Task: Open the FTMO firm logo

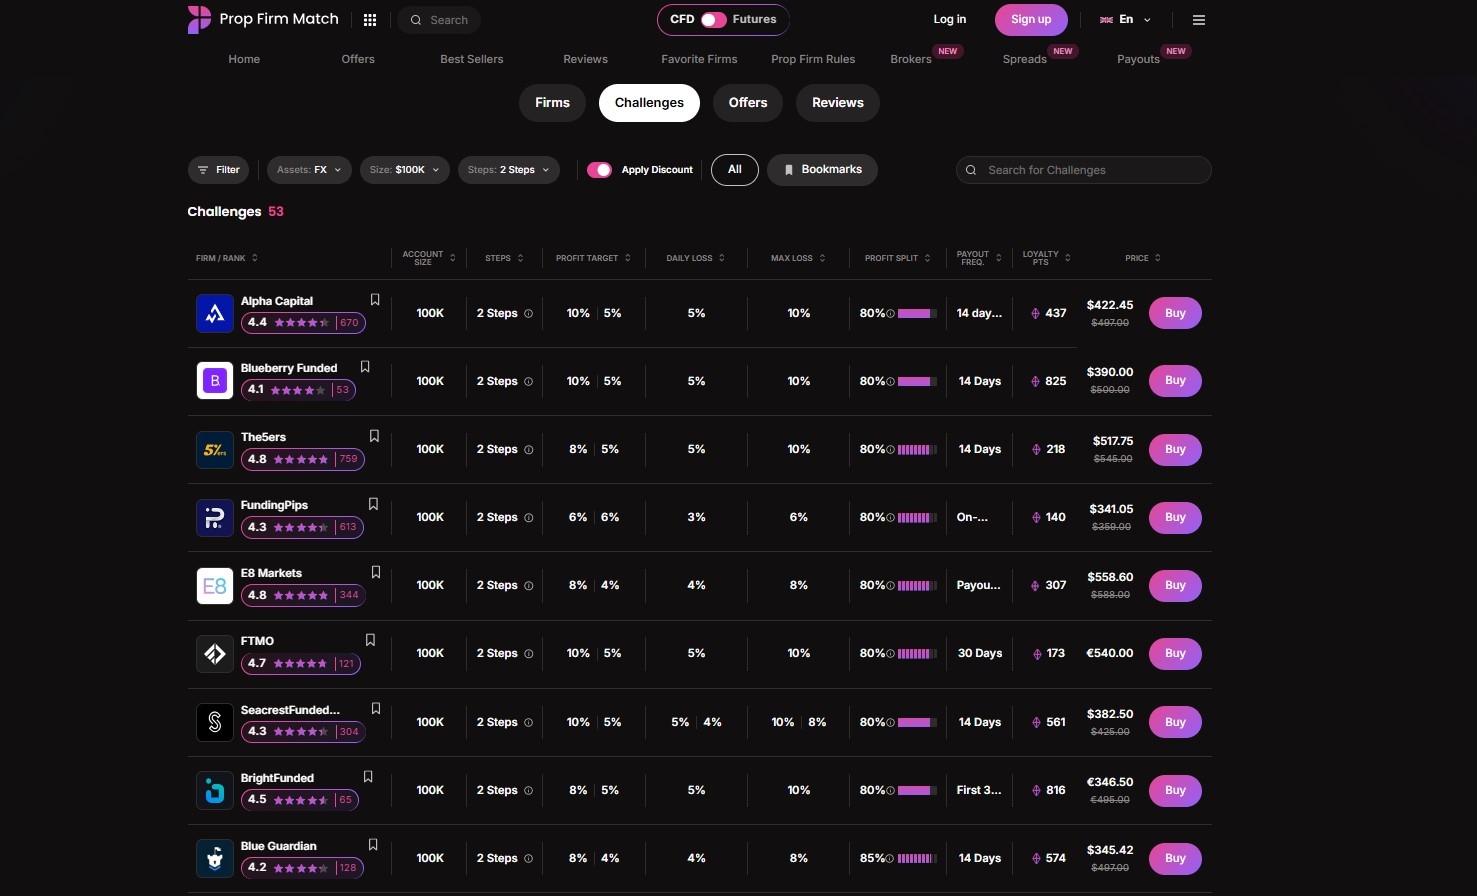Action: point(215,654)
